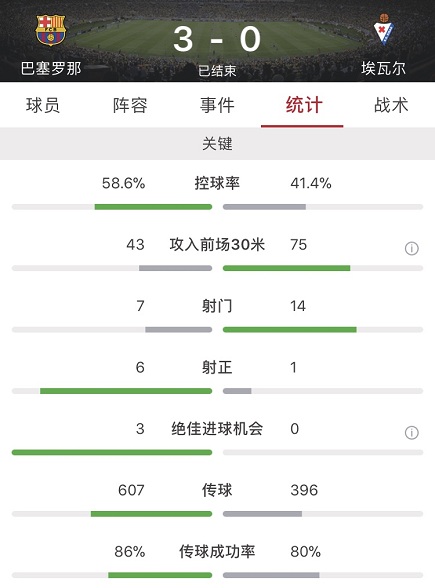Open the 事件 tab
Screen dimensions: 435x588
[x=217, y=105]
